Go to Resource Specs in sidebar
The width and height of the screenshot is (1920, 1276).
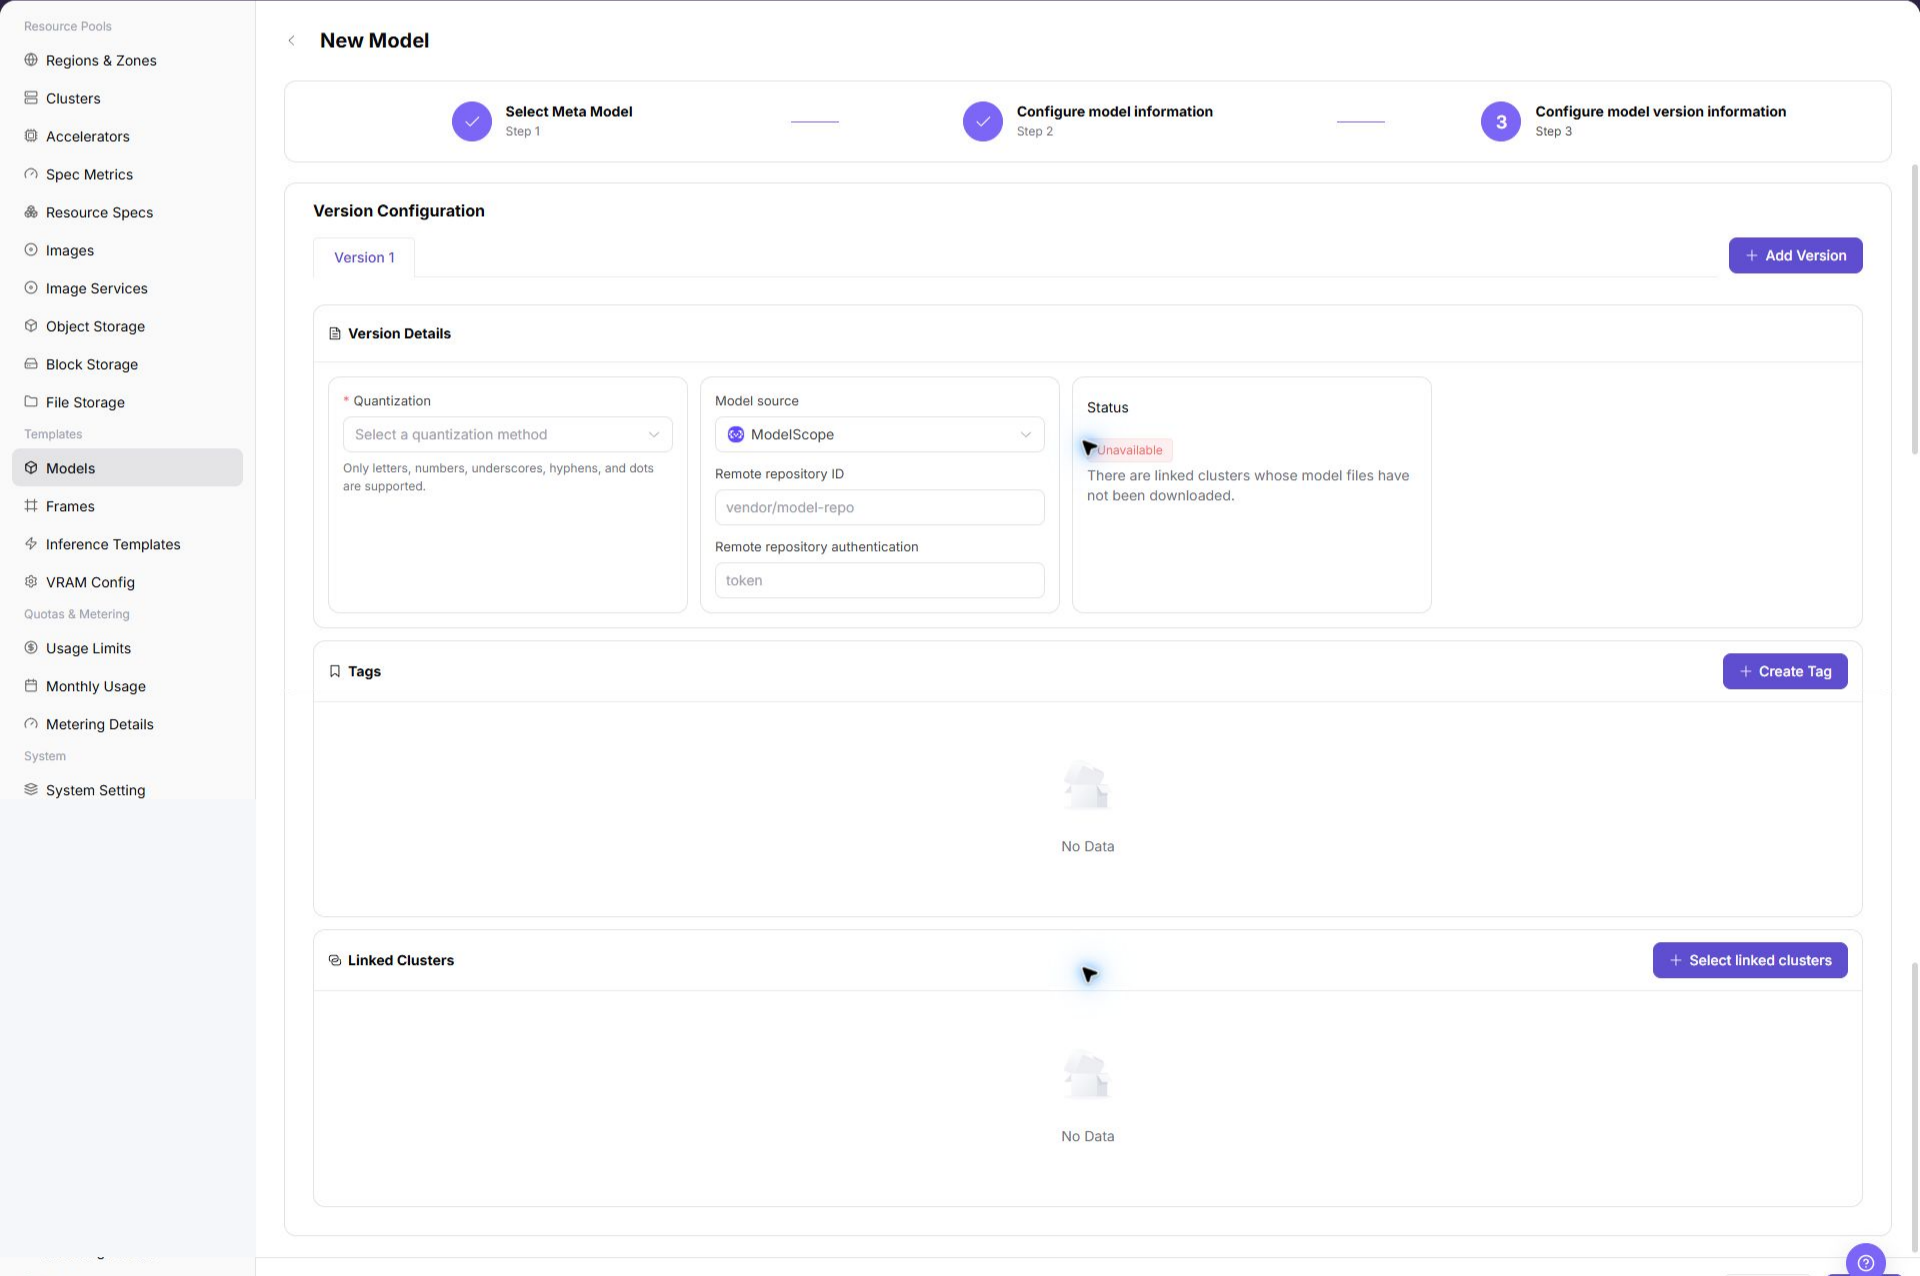tap(127, 212)
